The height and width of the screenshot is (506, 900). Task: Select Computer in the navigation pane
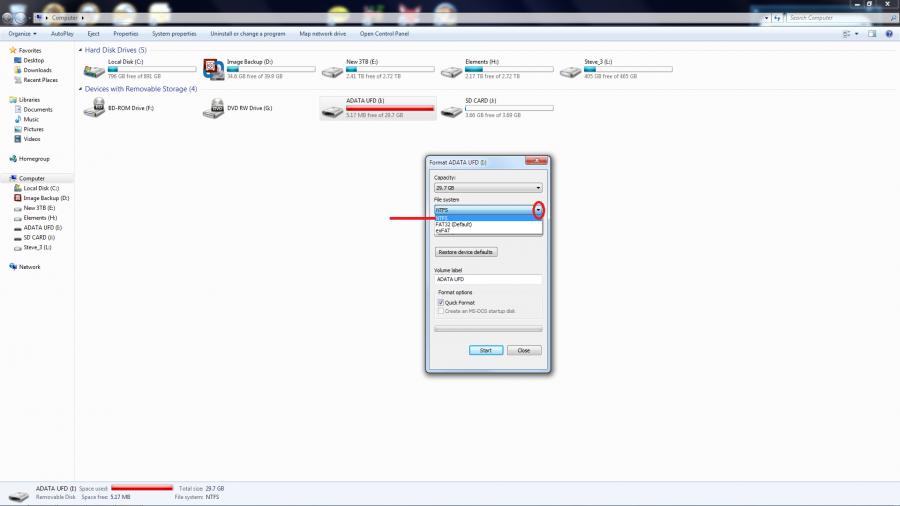[32, 178]
